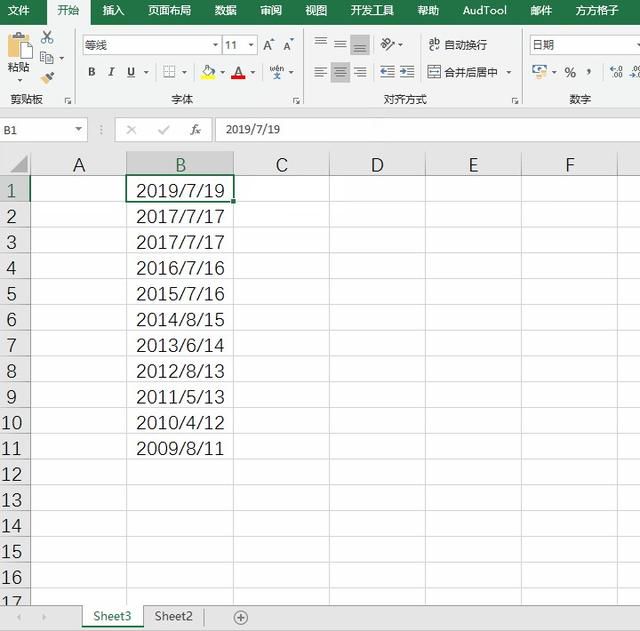Click the text orientation icon
Screen dimensions: 640x631
click(387, 44)
